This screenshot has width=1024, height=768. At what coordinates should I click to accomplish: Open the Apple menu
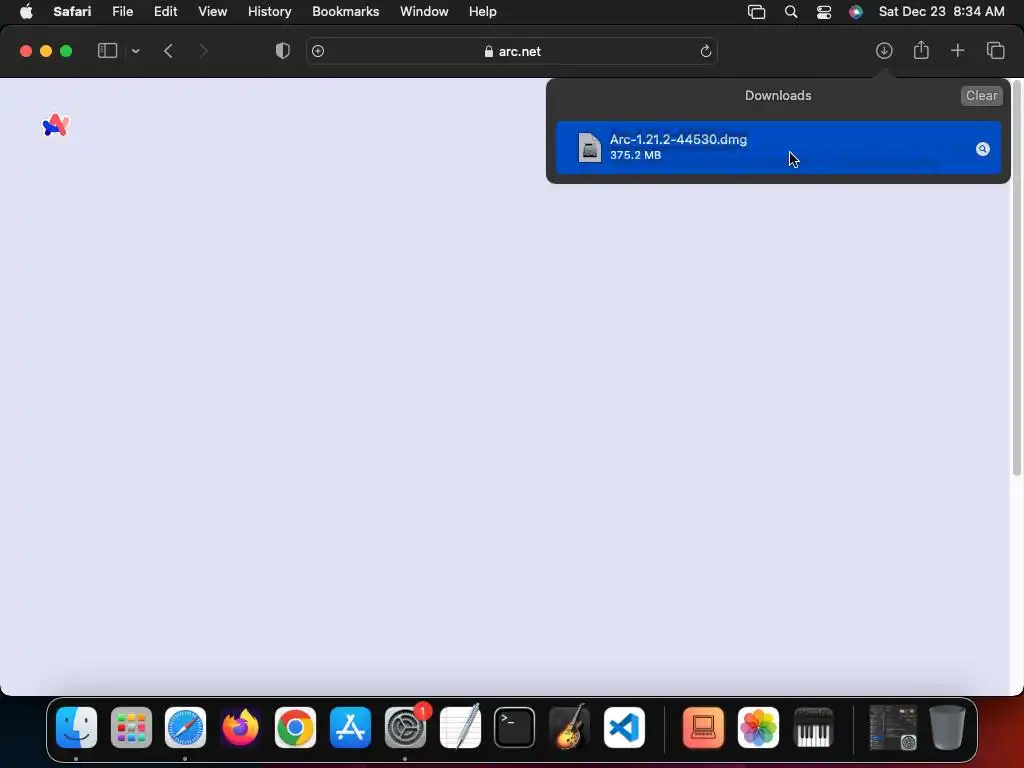click(x=26, y=12)
